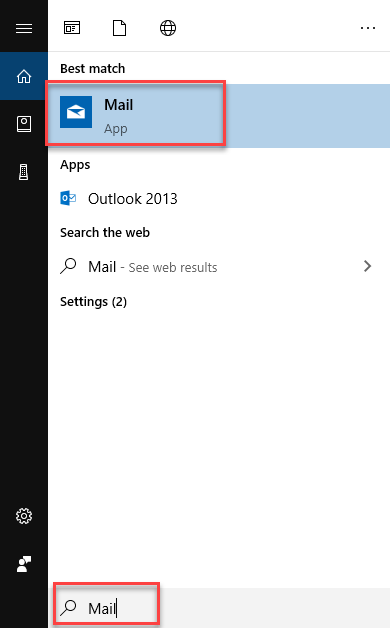Filter results by Documents icon
The height and width of the screenshot is (628, 390).
[119, 28]
